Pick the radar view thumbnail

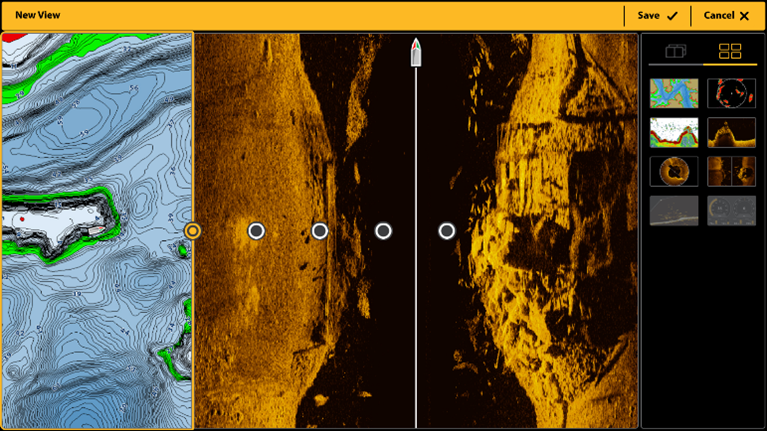click(731, 93)
